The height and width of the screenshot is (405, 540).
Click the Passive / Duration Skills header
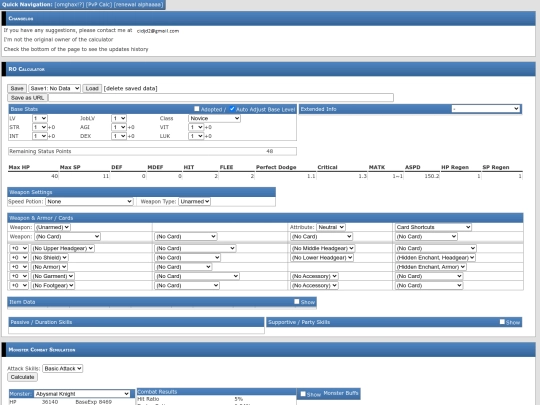(136, 322)
